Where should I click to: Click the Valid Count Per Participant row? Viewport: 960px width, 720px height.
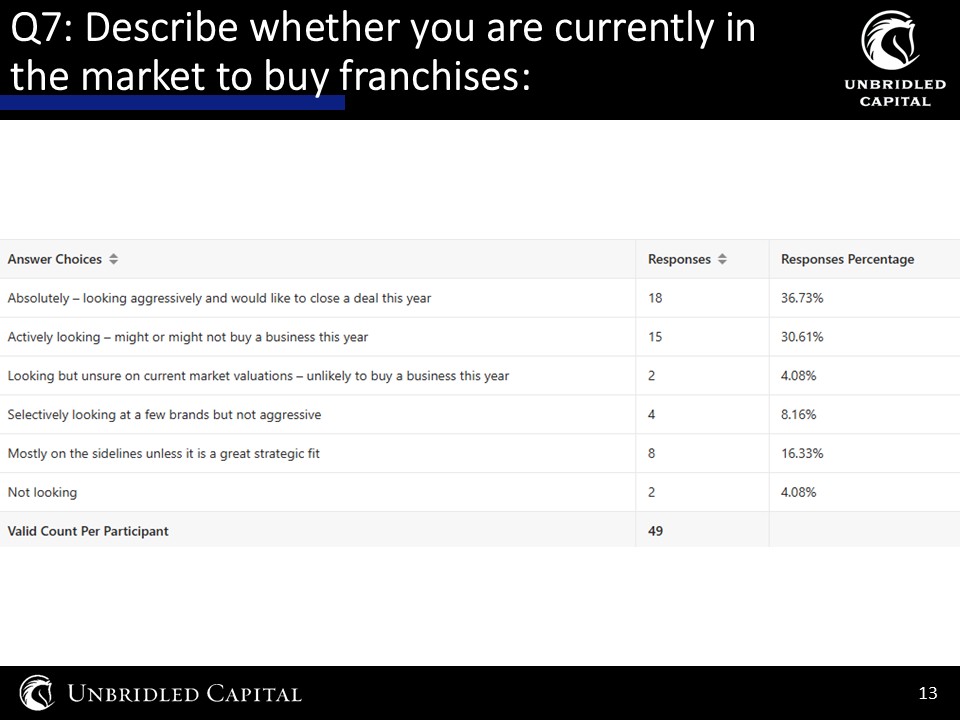point(480,530)
